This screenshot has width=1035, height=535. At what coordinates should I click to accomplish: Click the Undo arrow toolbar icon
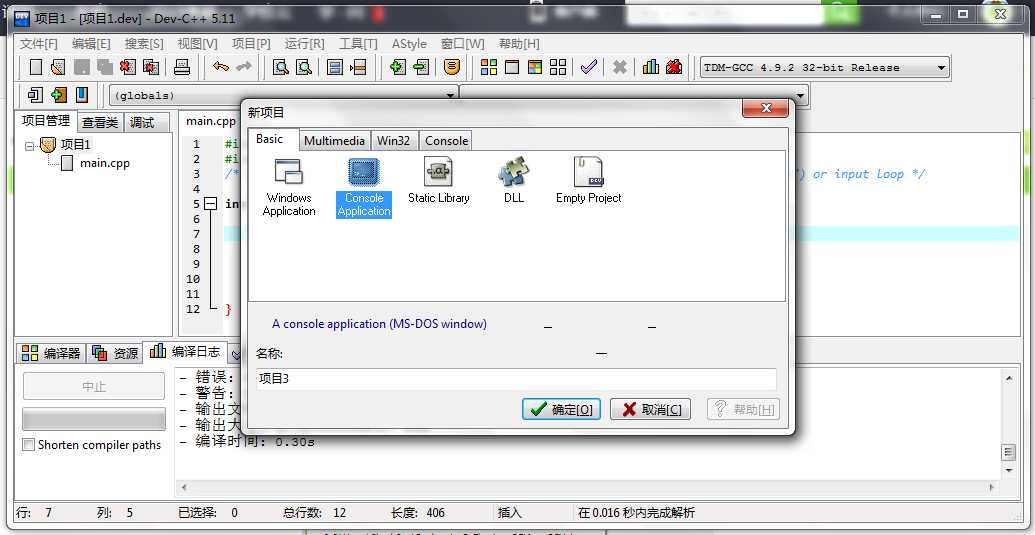(220, 67)
